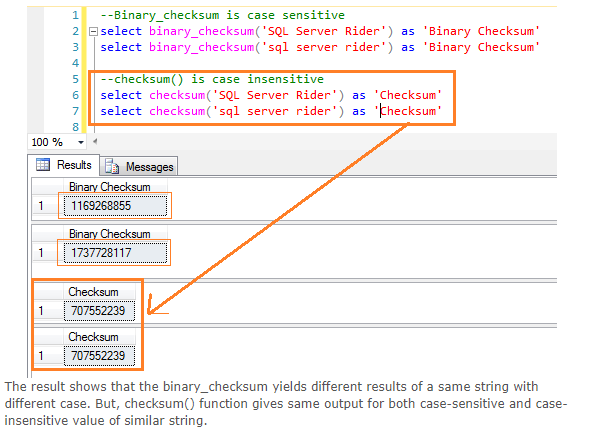589x431 pixels.
Task: Switch to the Results tab
Action: click(64, 165)
